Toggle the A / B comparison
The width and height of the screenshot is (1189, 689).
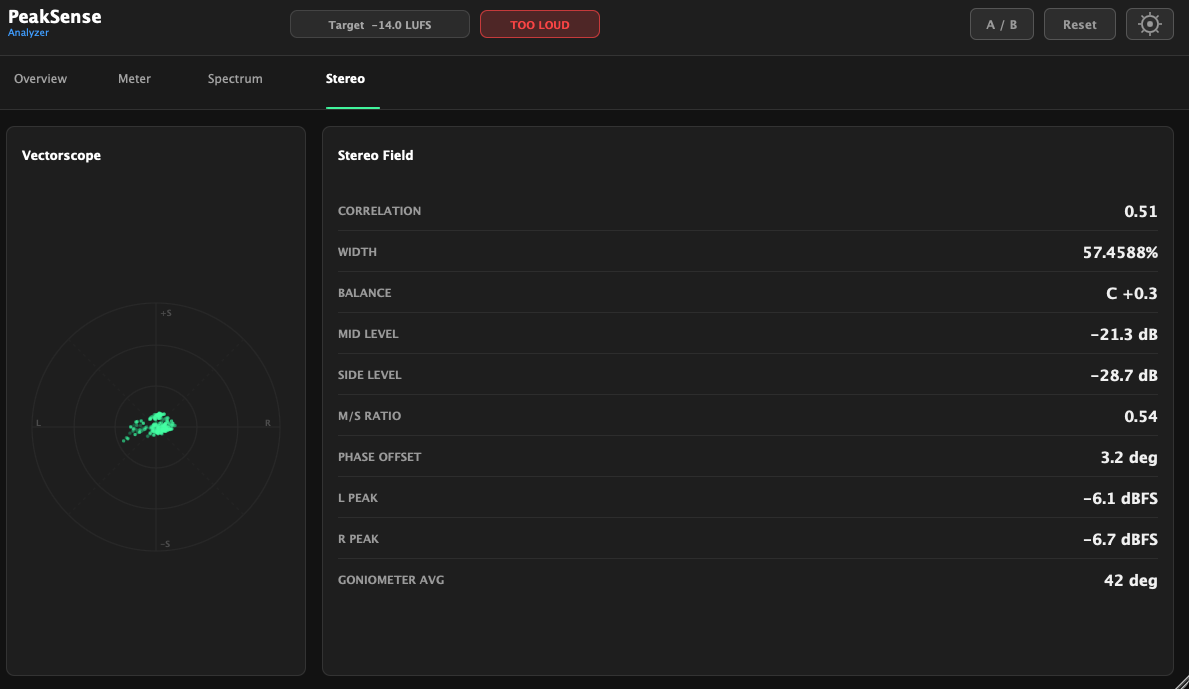coord(1002,24)
